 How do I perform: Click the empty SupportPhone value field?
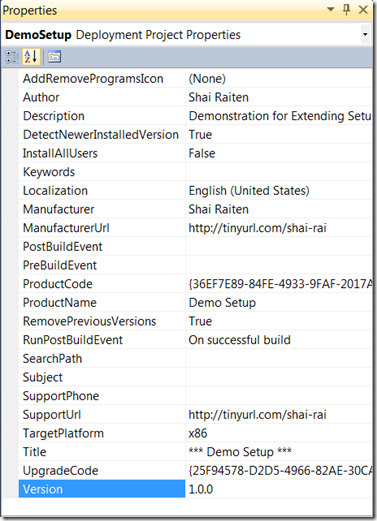click(279, 396)
